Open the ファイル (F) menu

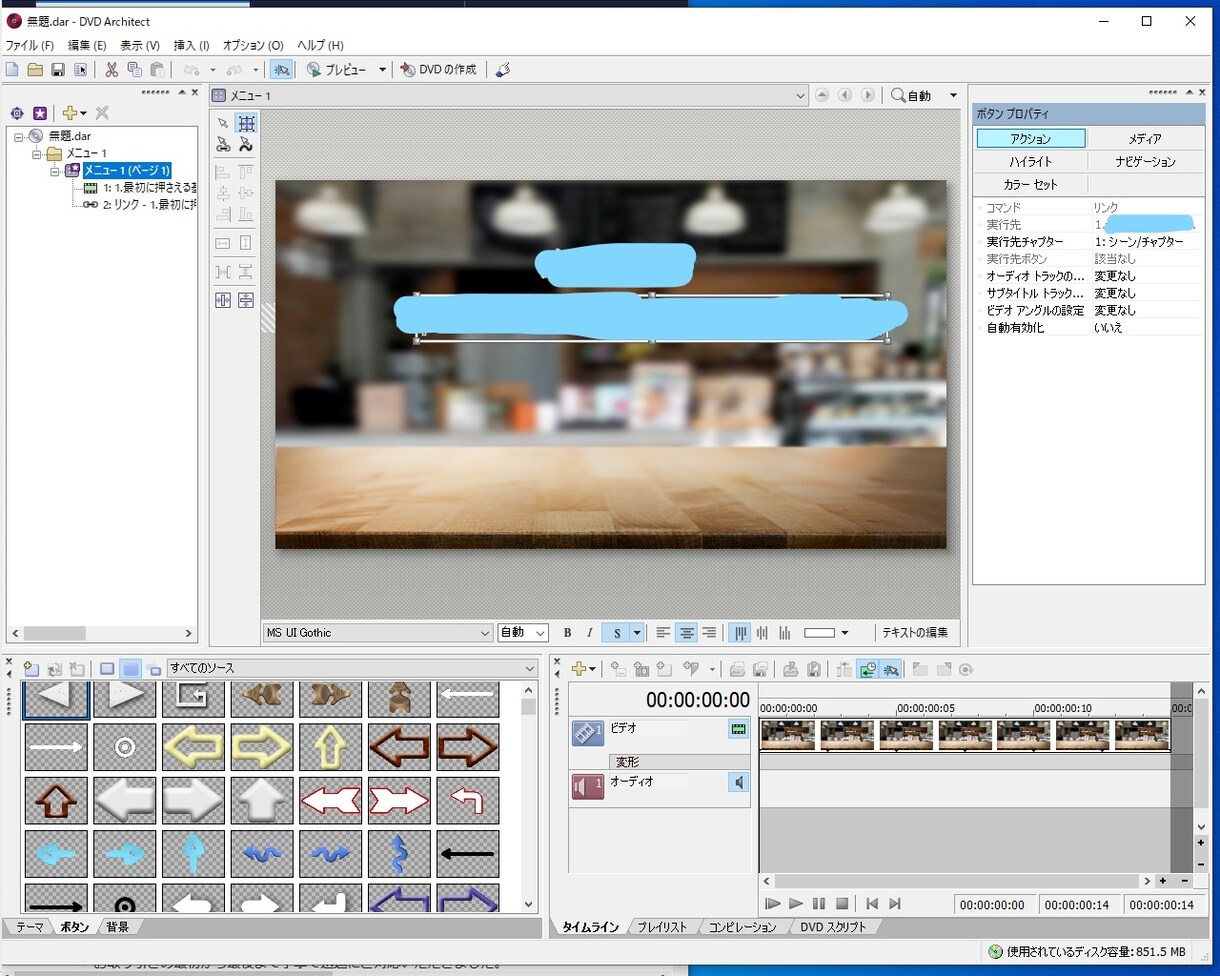pos(30,46)
